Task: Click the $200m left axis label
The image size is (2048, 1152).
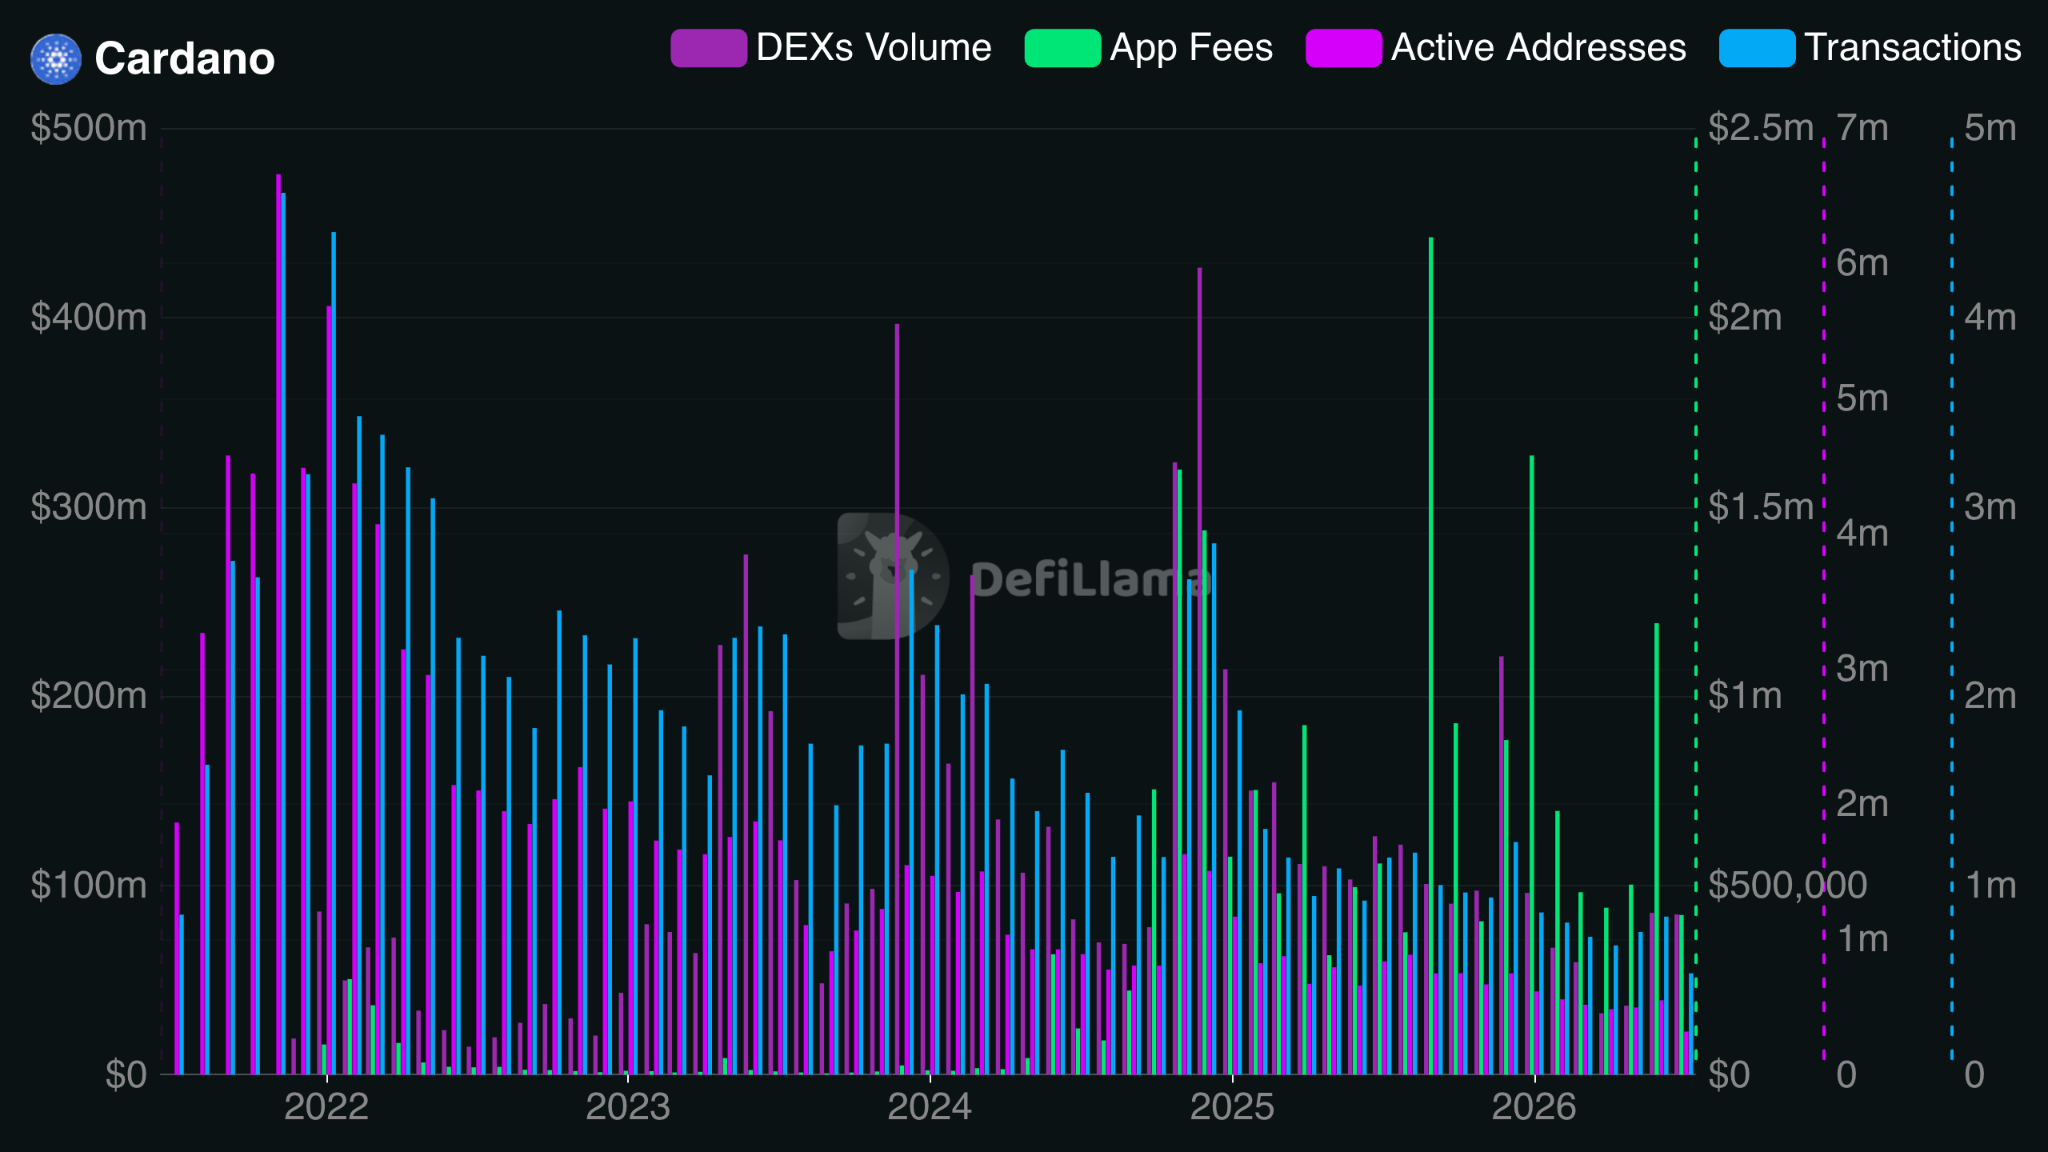Action: (x=88, y=696)
